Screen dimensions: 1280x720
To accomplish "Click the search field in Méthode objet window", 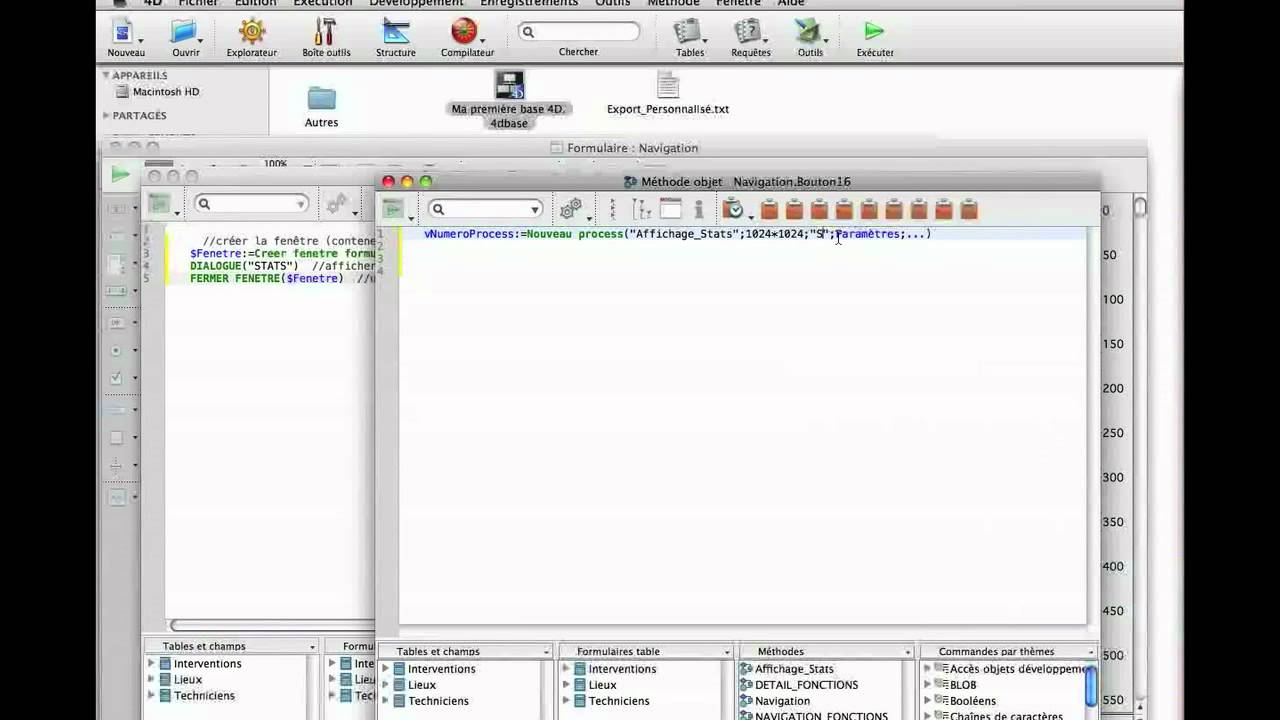I will [485, 209].
